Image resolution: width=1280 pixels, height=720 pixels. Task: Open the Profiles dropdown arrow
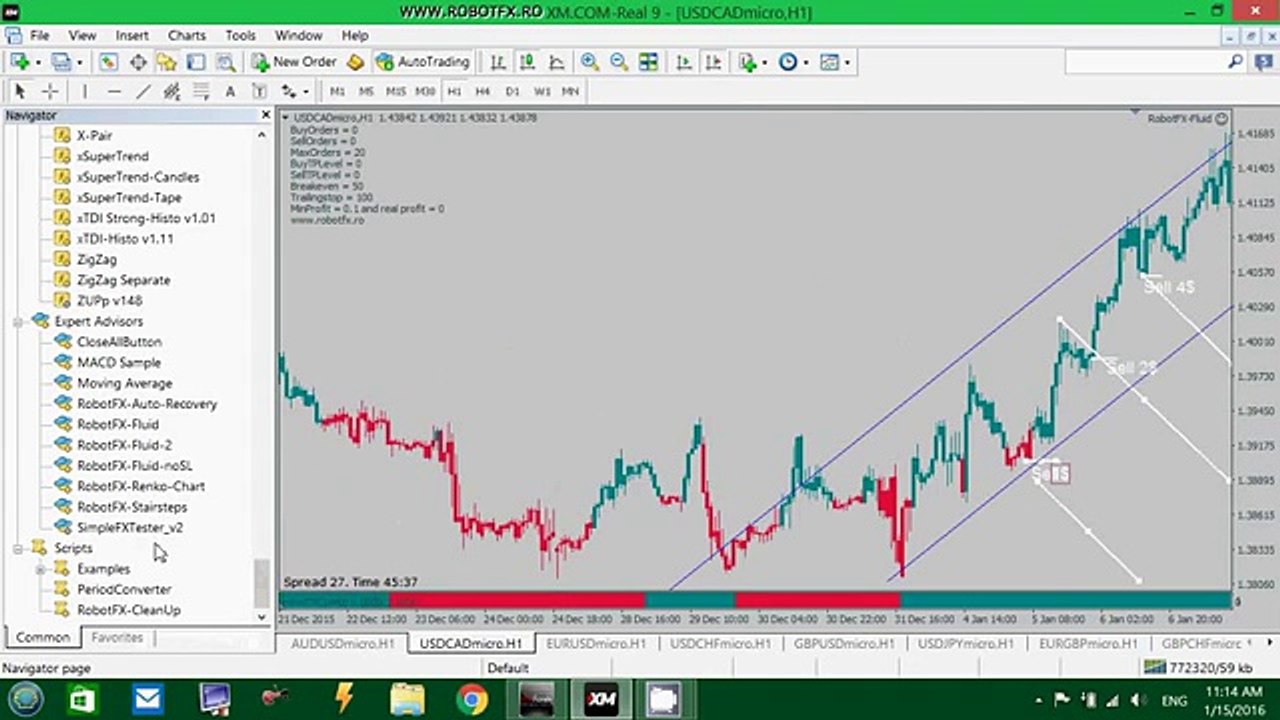79,62
